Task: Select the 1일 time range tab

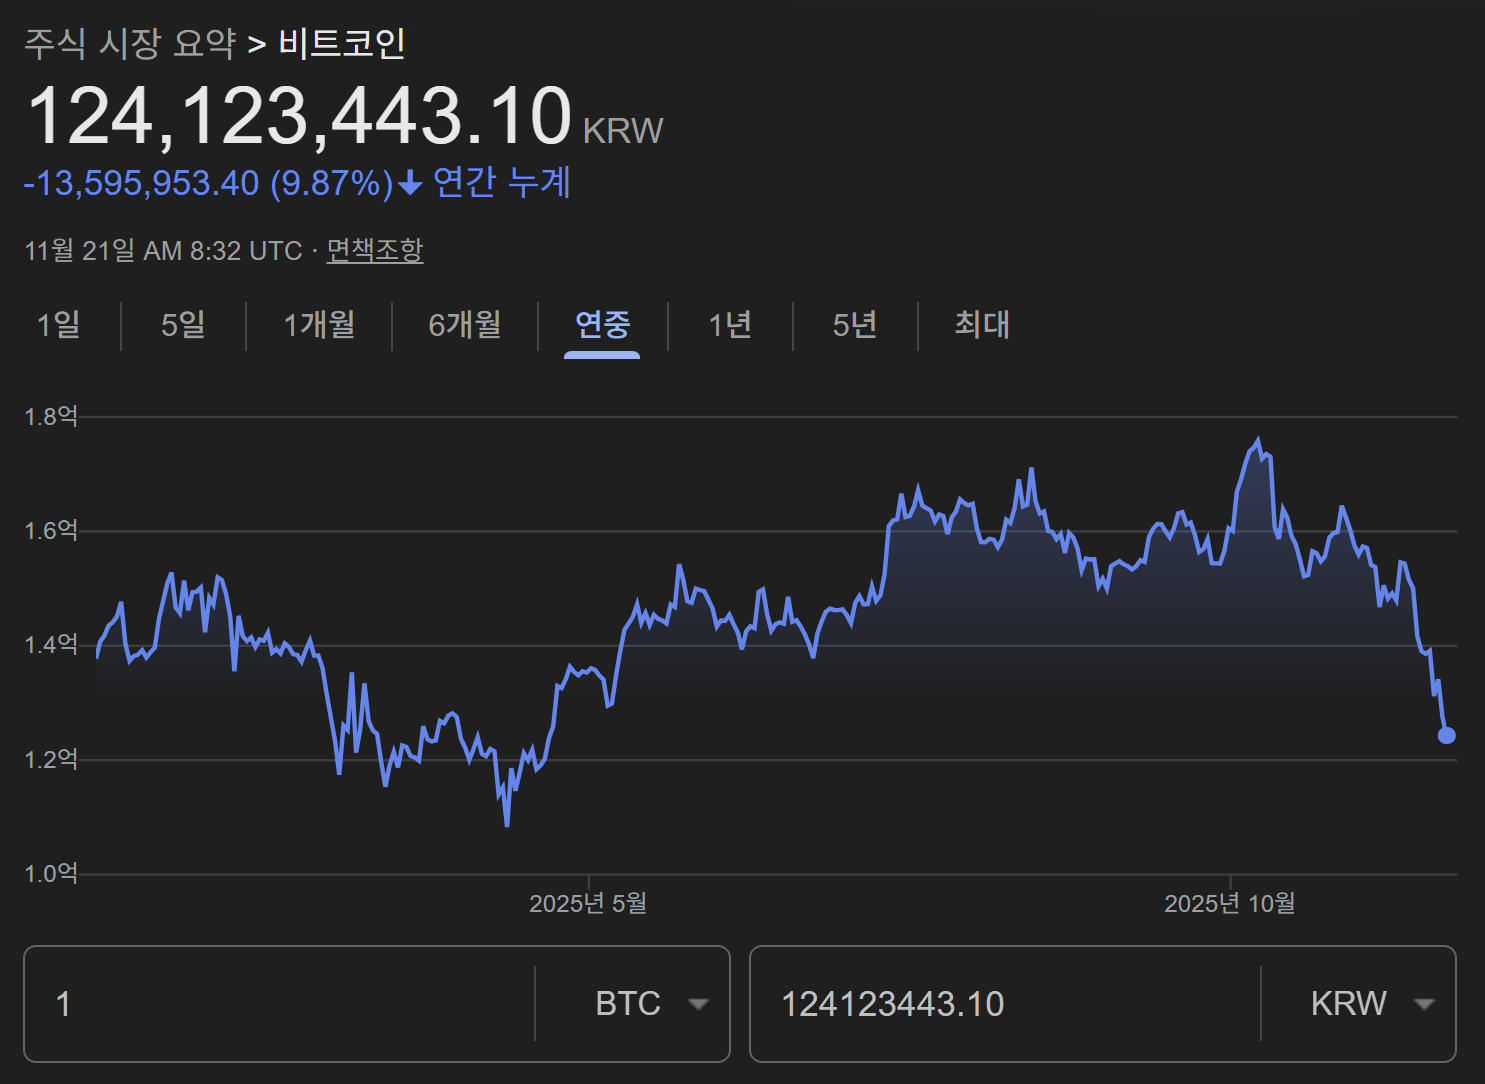Action: click(x=59, y=325)
